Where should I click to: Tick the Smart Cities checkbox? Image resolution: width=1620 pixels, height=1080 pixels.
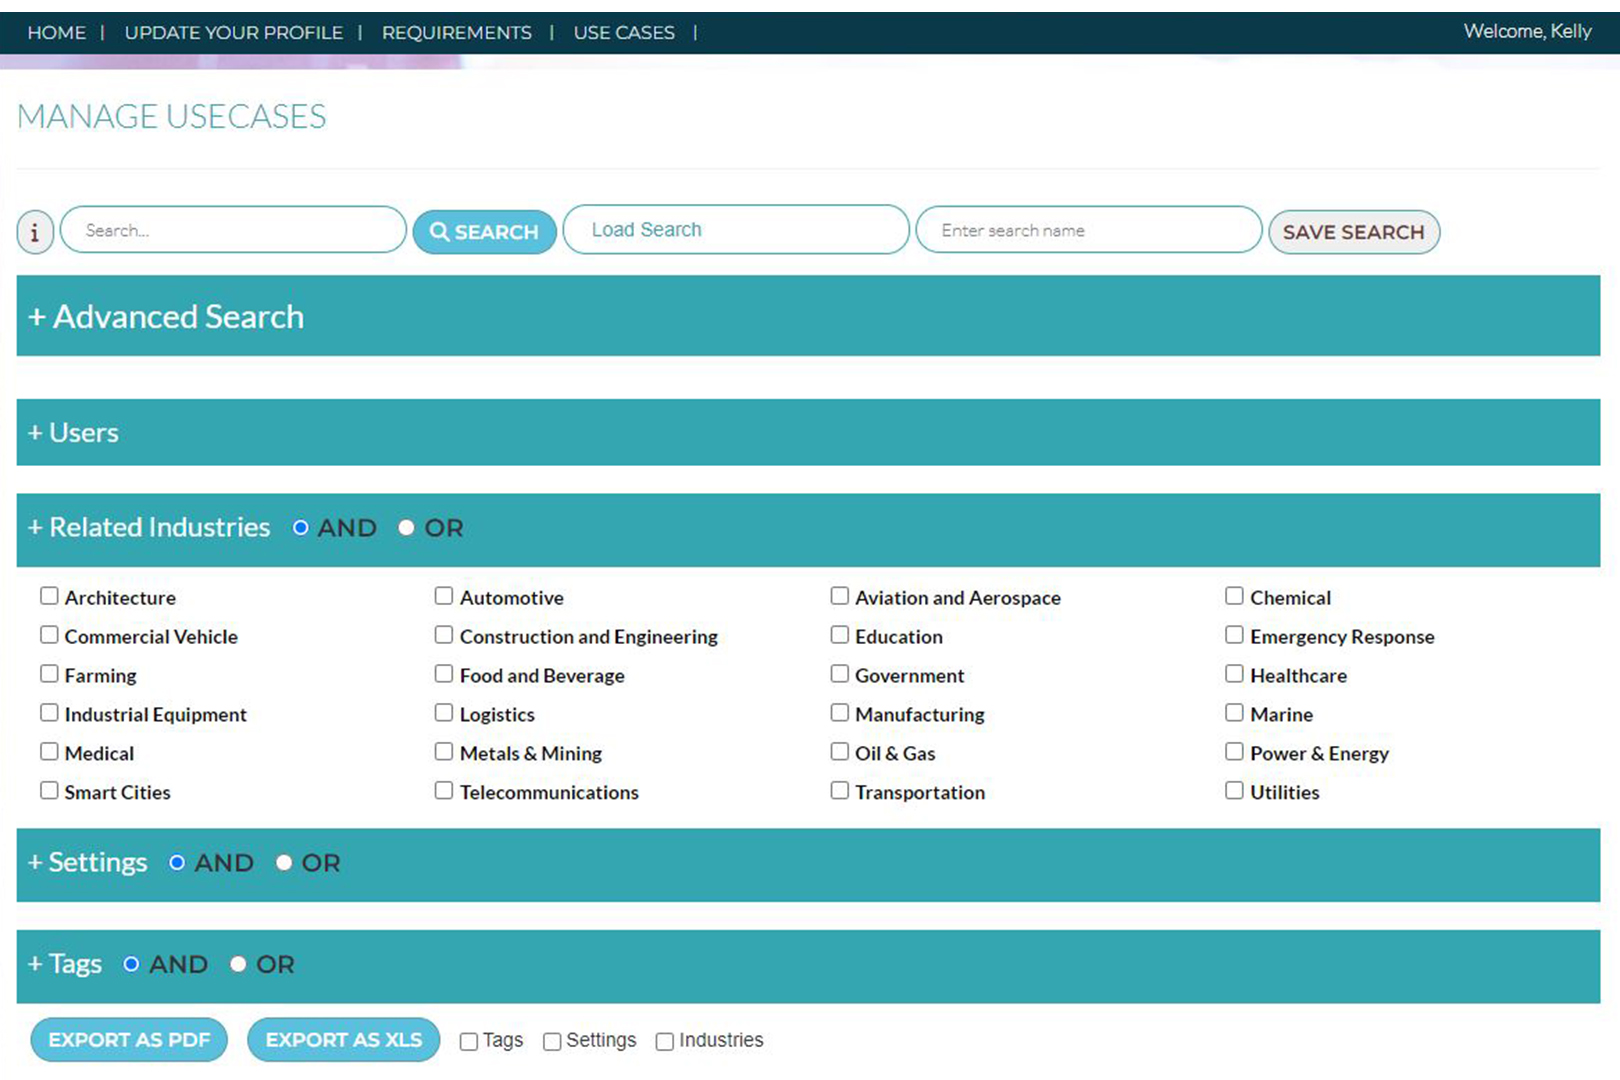[x=49, y=791]
